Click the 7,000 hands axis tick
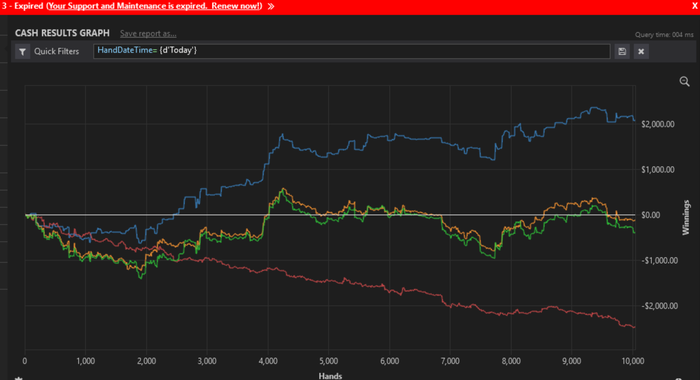The height and width of the screenshot is (380, 700). point(450,361)
